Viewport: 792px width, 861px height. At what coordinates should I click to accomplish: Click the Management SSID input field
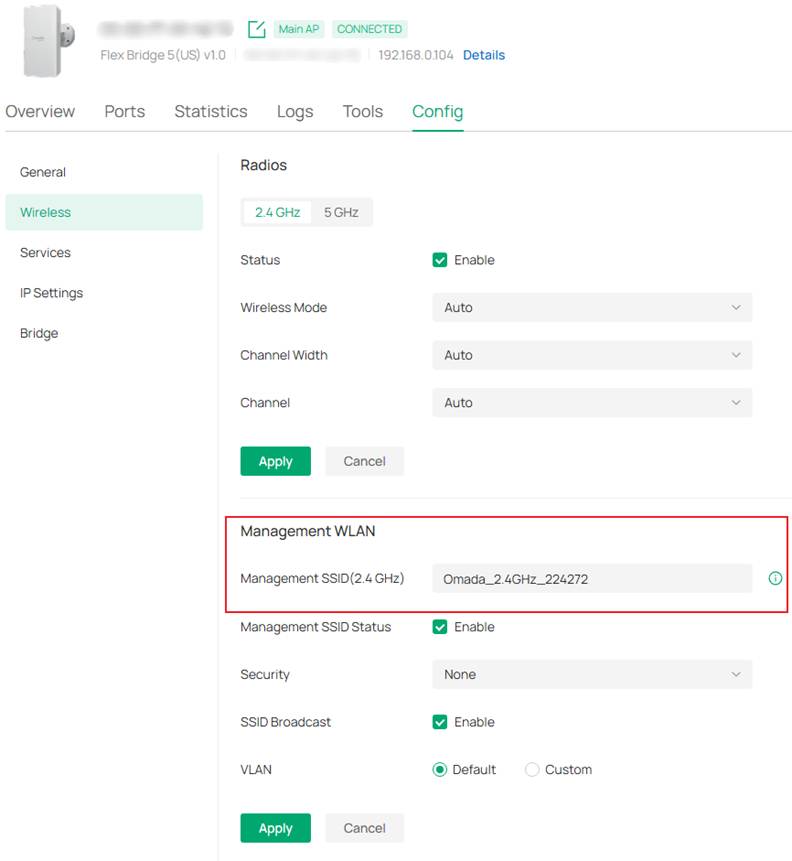(592, 579)
